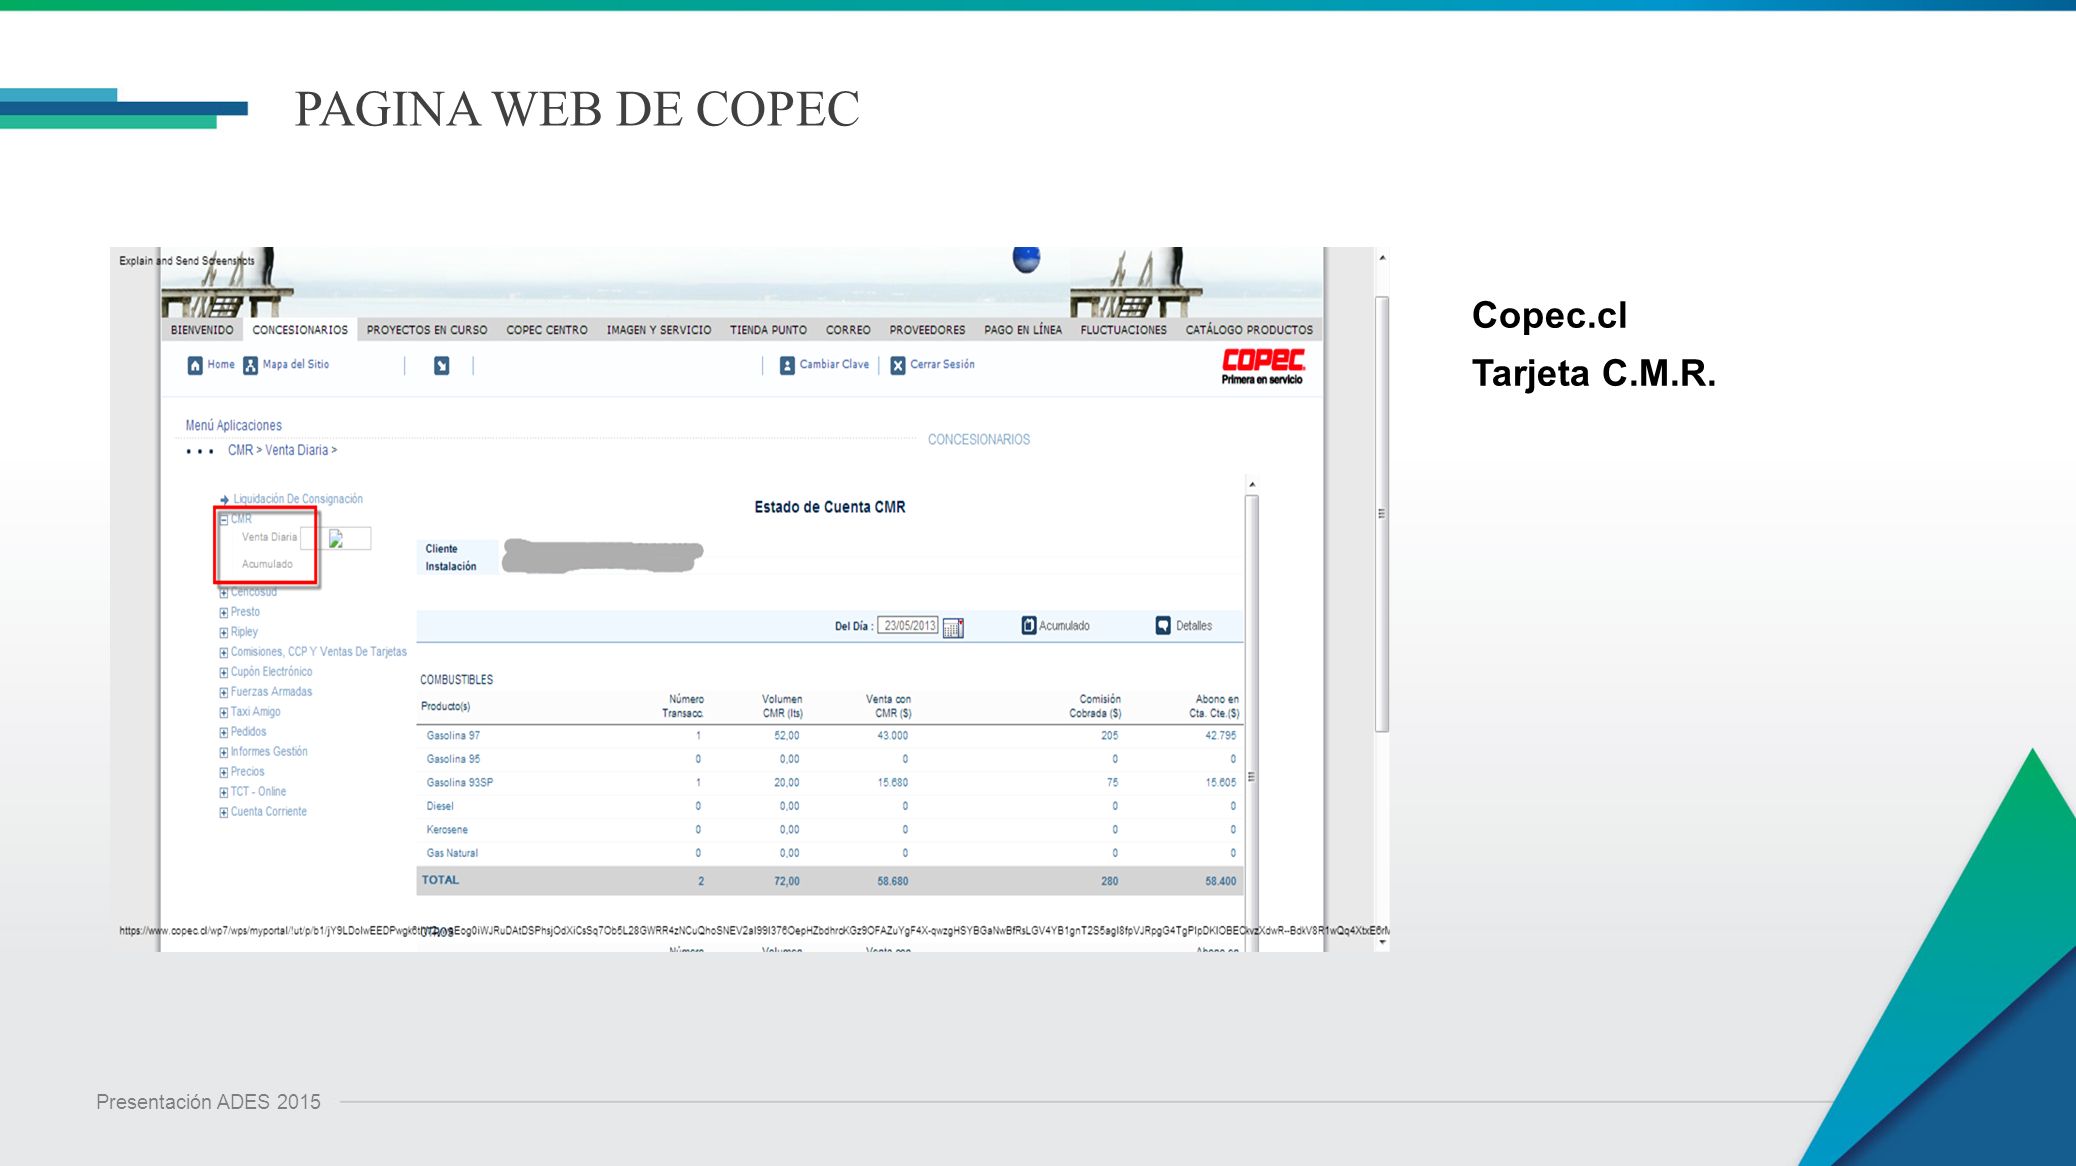Image resolution: width=2076 pixels, height=1166 pixels.
Task: Click the Liquidación De Consignación arrow icon
Action: coord(225,499)
